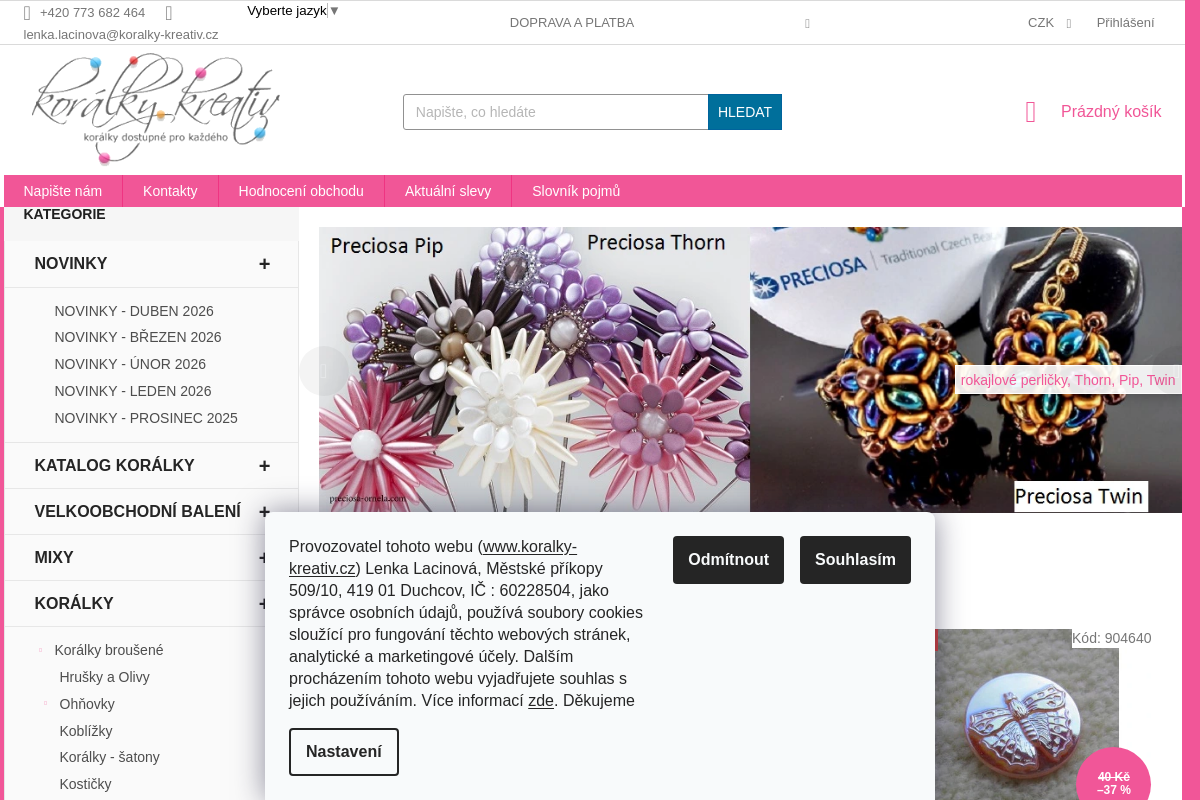
Task: Open Slovník pojmů menu item
Action: [576, 191]
